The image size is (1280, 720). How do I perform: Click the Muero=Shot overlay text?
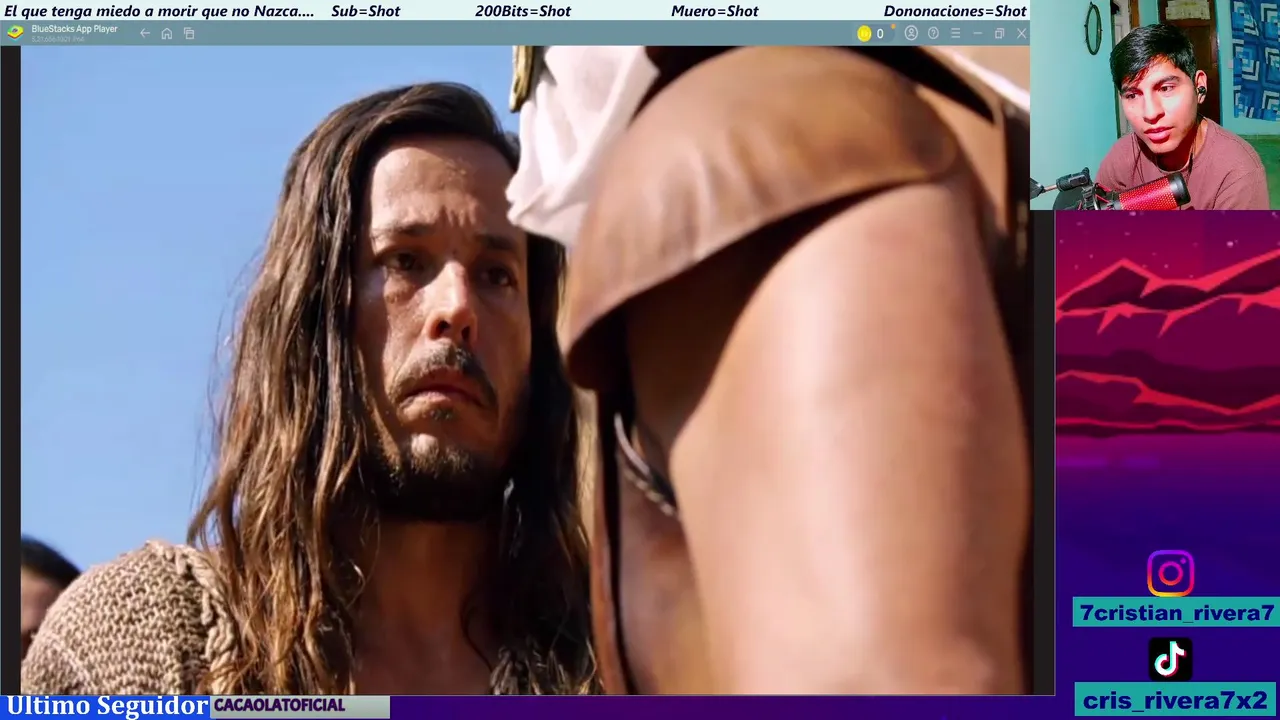point(715,11)
